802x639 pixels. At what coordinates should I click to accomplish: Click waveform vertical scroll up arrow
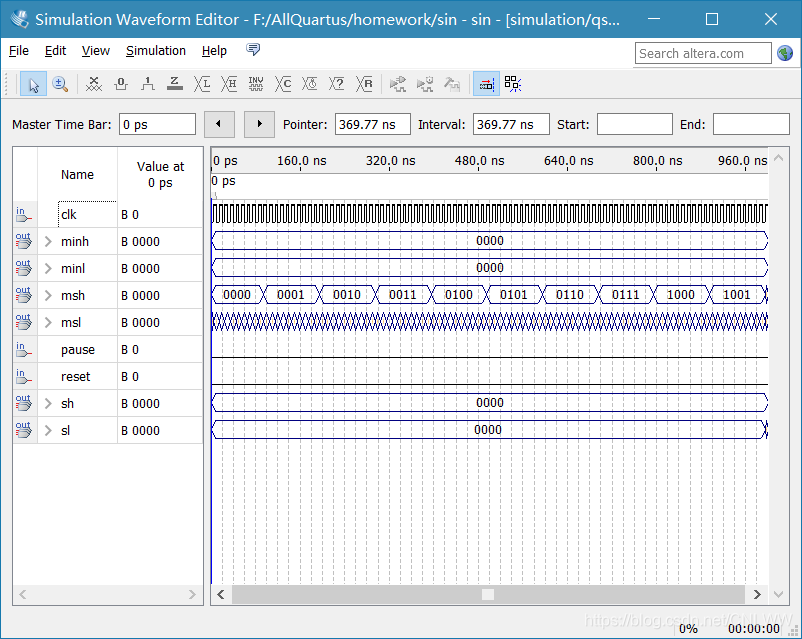click(778, 158)
